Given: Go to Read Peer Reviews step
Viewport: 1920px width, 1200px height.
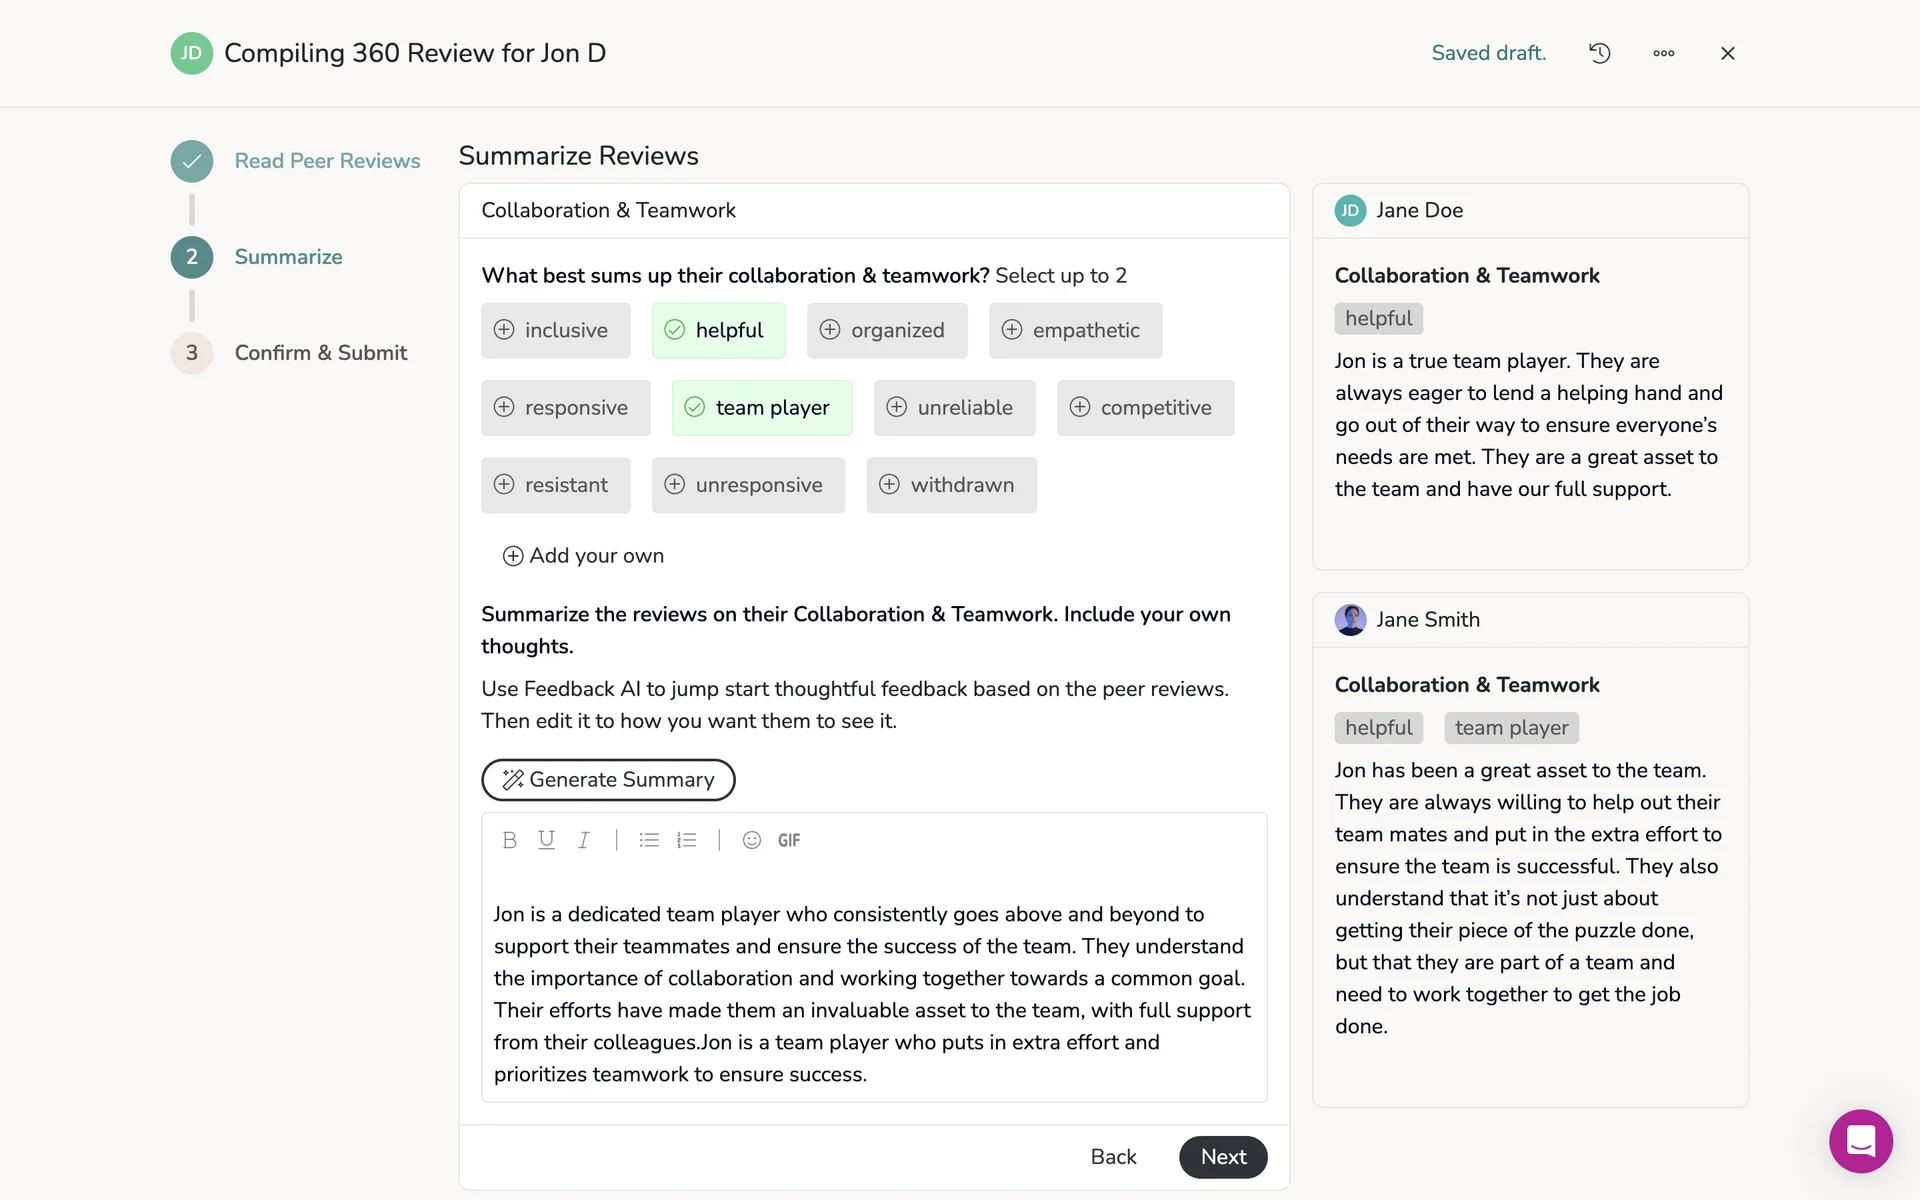Looking at the screenshot, I should tap(326, 161).
